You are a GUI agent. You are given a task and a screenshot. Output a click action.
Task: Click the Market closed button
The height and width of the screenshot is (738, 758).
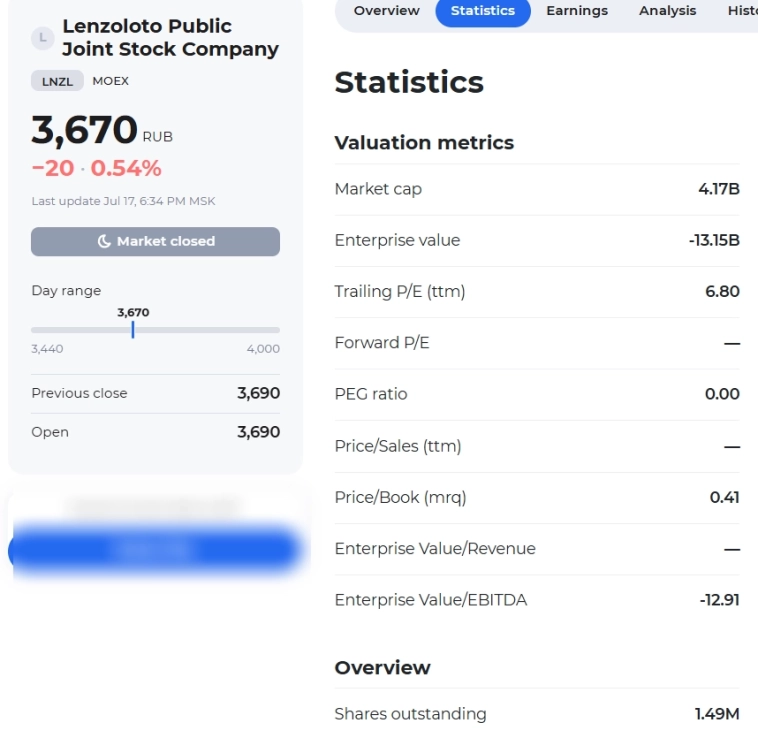coord(155,241)
